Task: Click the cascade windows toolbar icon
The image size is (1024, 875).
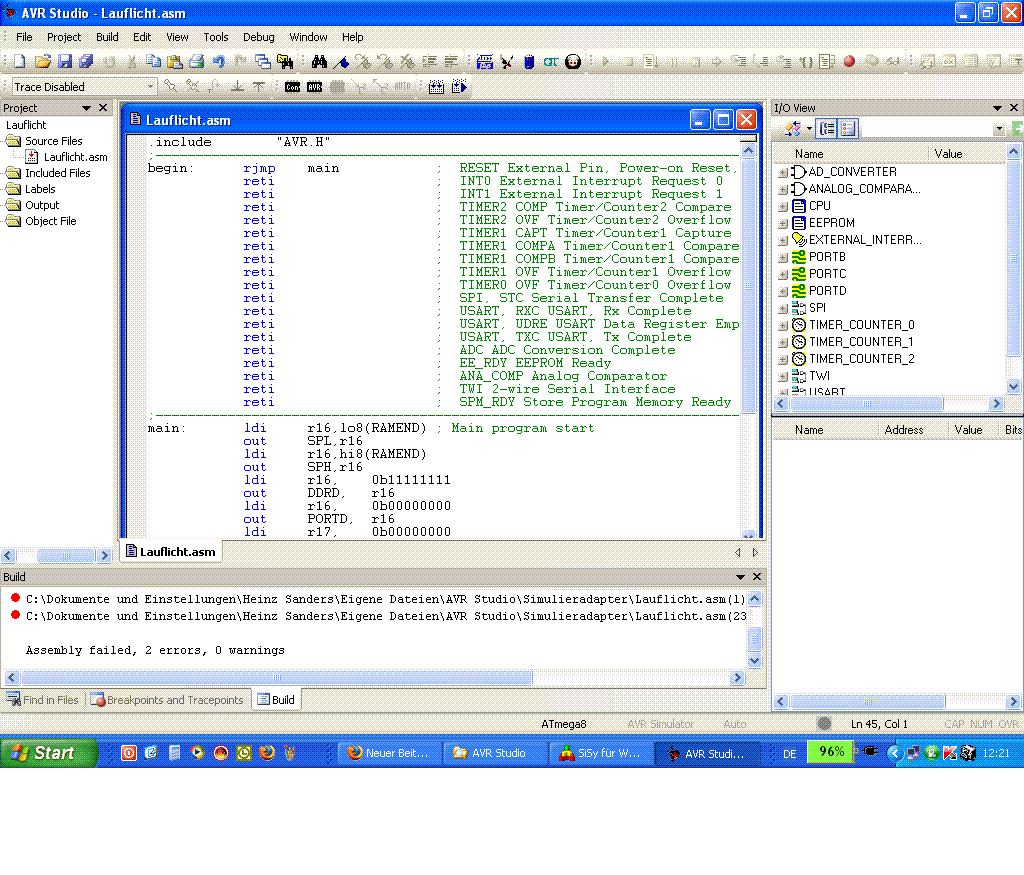Action: pos(263,61)
